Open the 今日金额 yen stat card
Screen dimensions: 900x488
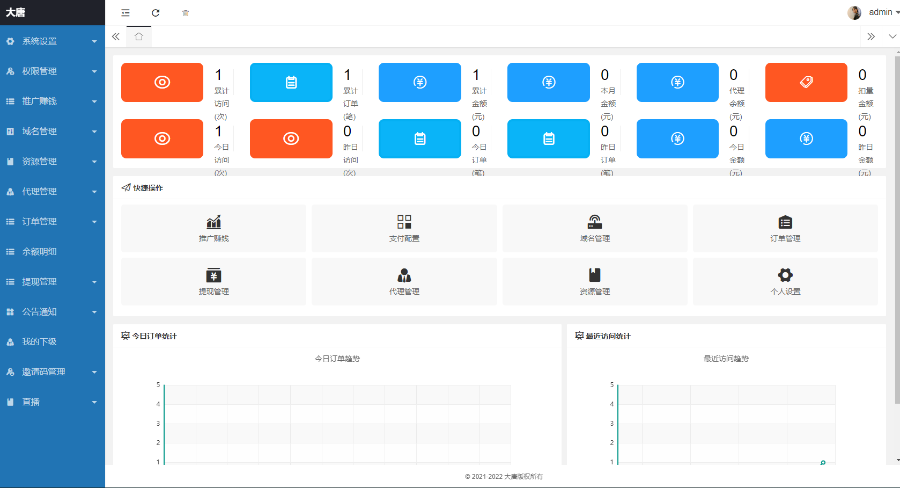(677, 138)
